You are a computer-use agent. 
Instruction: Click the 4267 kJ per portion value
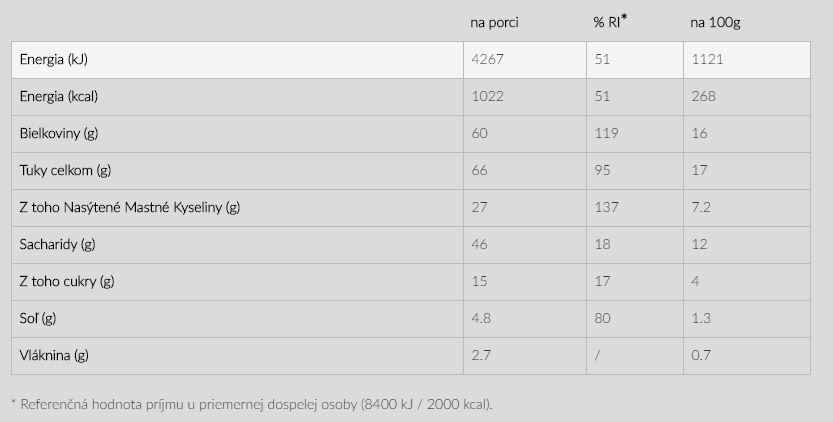coord(486,60)
